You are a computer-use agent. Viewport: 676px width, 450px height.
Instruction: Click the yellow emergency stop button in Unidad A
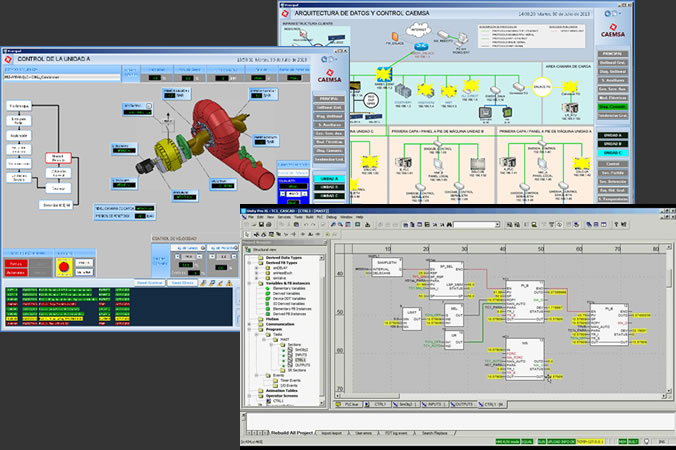pyautogui.click(x=64, y=267)
